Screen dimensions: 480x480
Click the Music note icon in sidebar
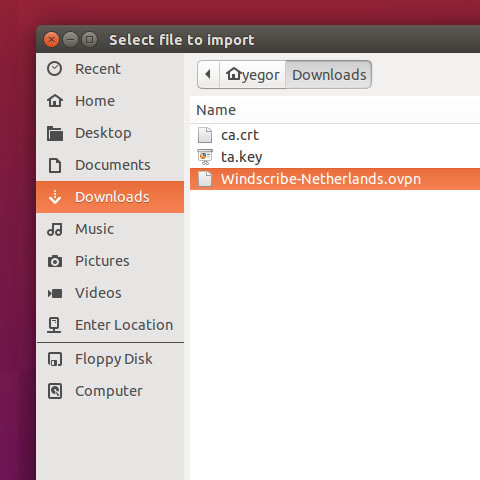coord(55,229)
